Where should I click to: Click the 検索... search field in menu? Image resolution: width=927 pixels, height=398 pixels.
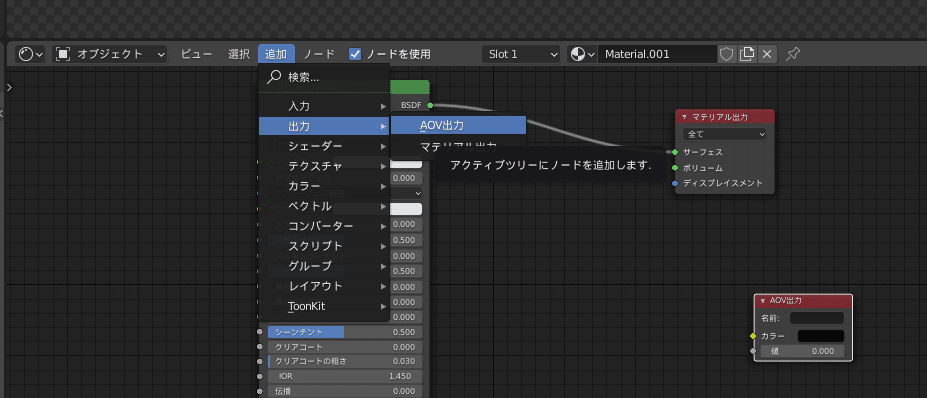click(x=324, y=77)
